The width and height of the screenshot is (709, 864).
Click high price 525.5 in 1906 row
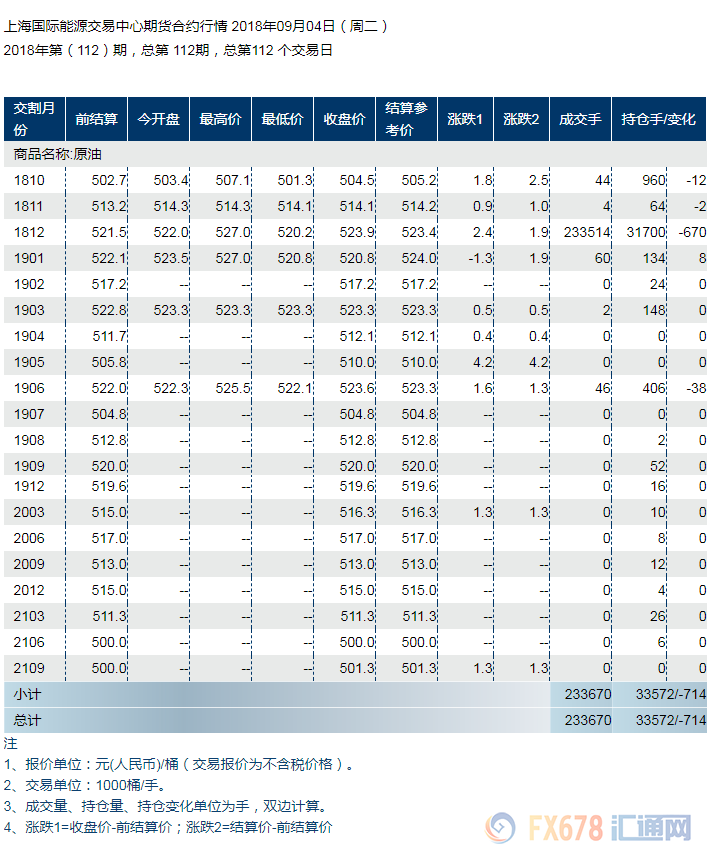click(233, 388)
